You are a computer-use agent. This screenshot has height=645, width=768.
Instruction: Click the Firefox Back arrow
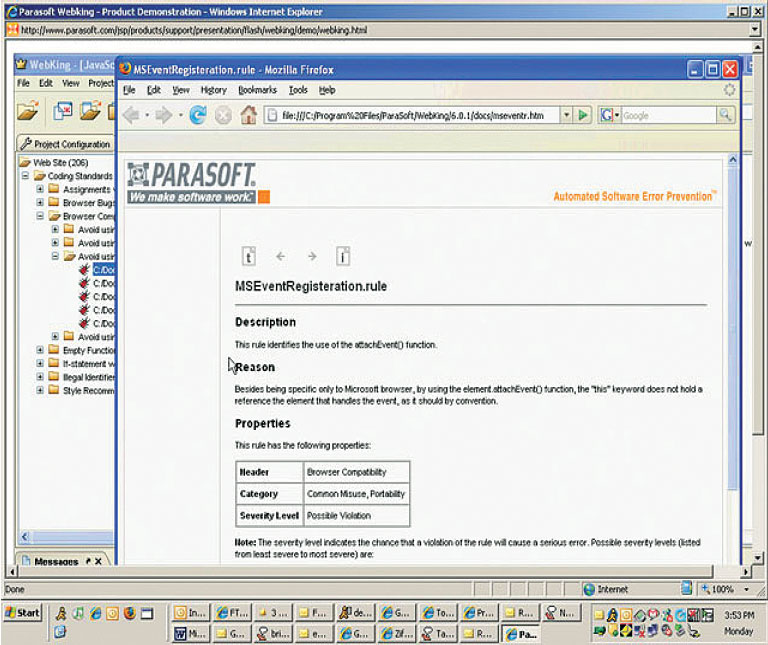point(131,115)
